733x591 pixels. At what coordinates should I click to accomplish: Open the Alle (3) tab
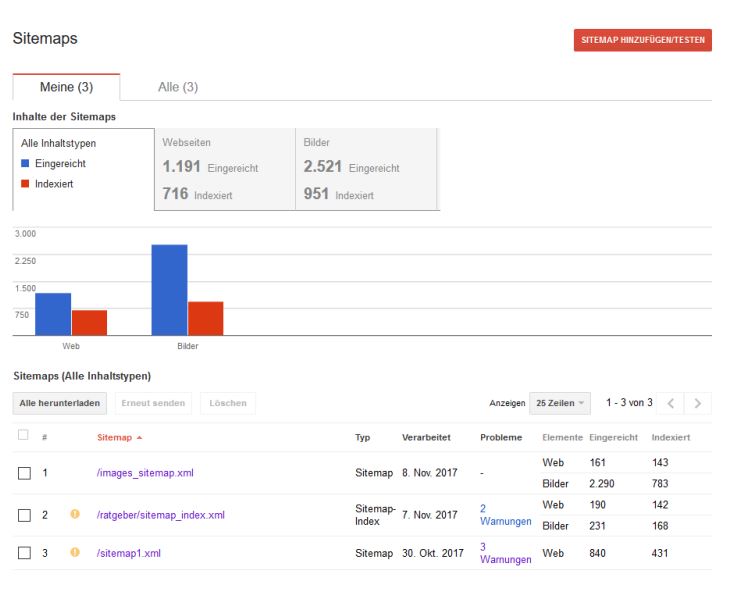click(178, 87)
